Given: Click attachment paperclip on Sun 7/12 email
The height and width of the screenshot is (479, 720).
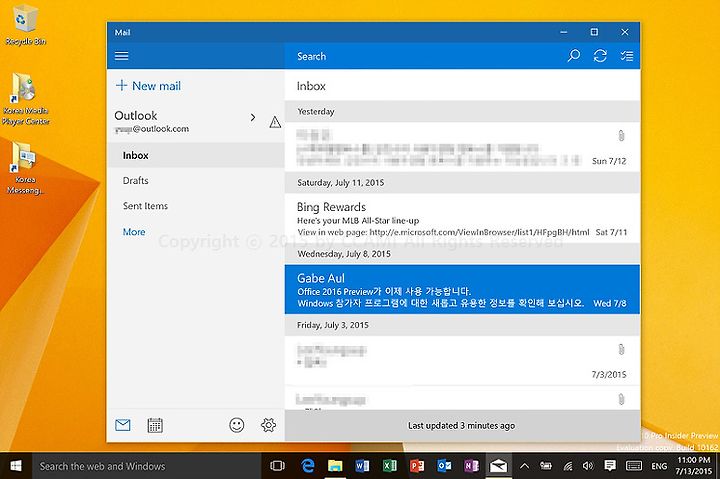Looking at the screenshot, I should coord(621,135).
